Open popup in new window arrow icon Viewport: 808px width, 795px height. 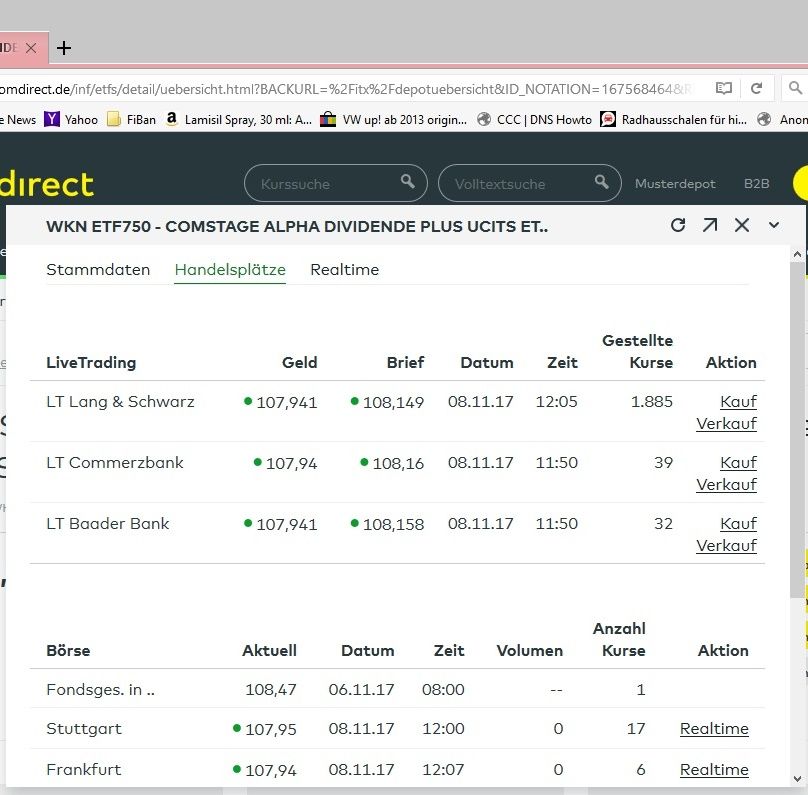(710, 225)
